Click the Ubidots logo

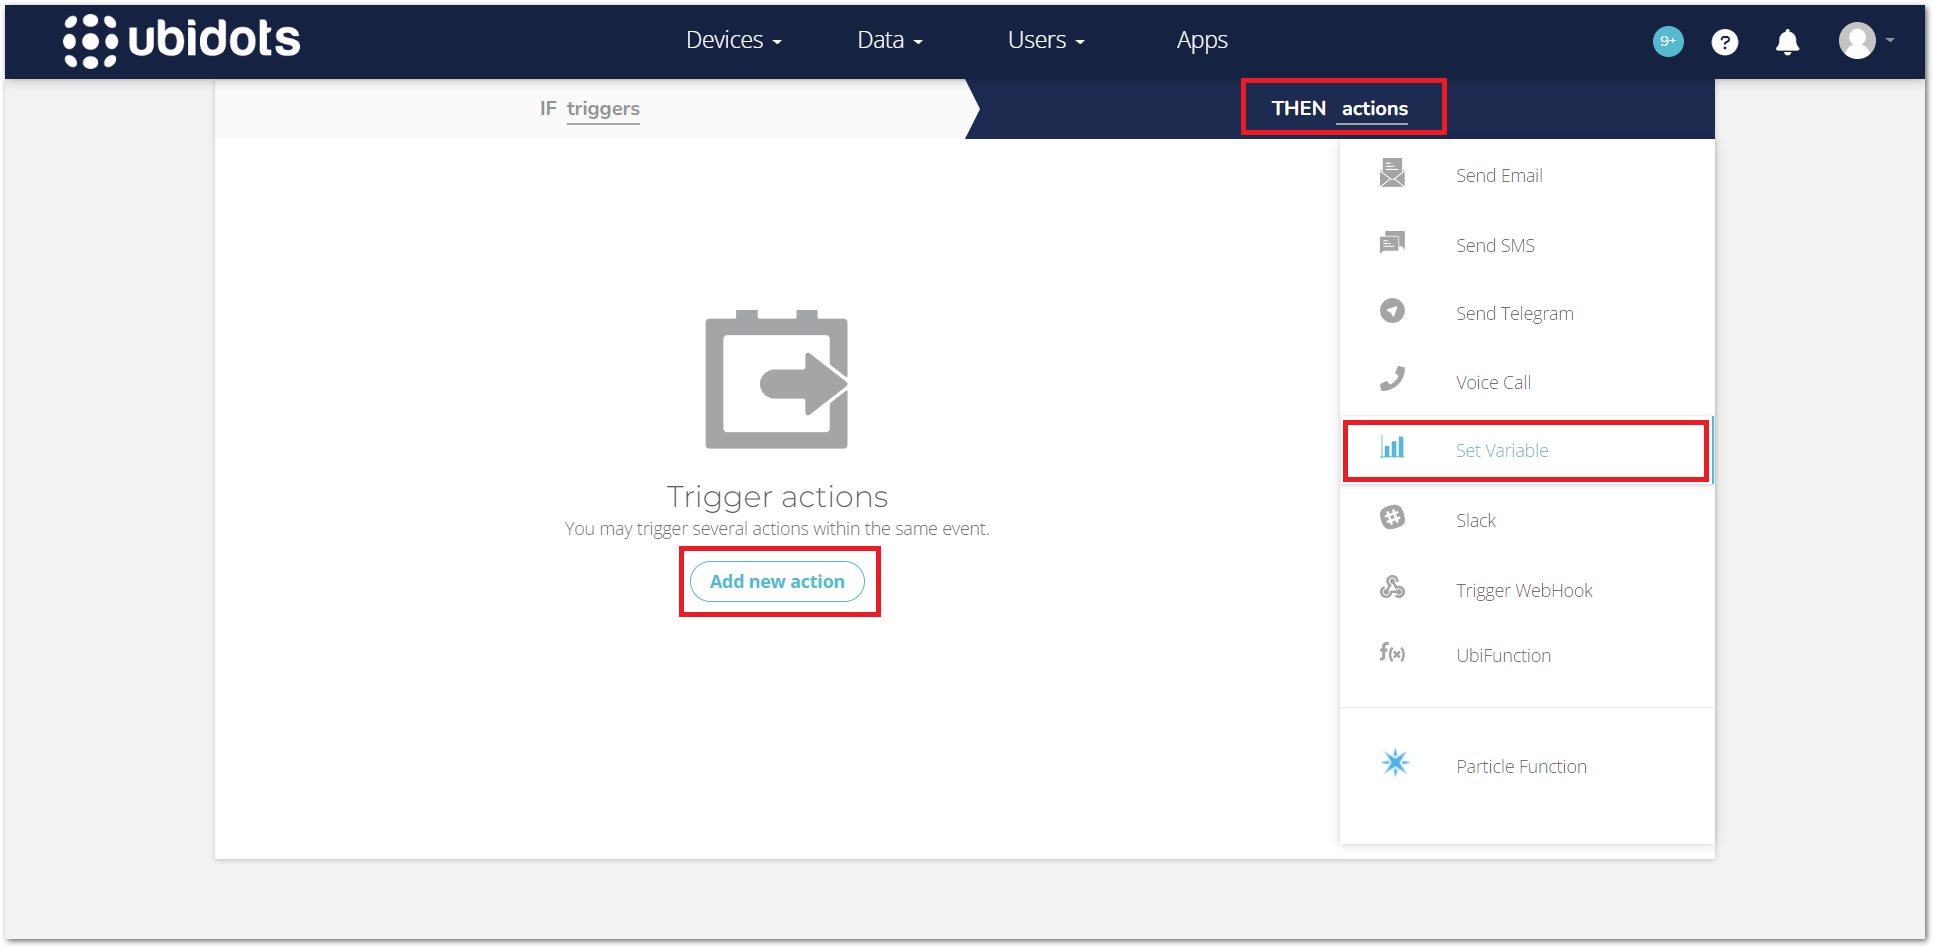click(x=181, y=41)
